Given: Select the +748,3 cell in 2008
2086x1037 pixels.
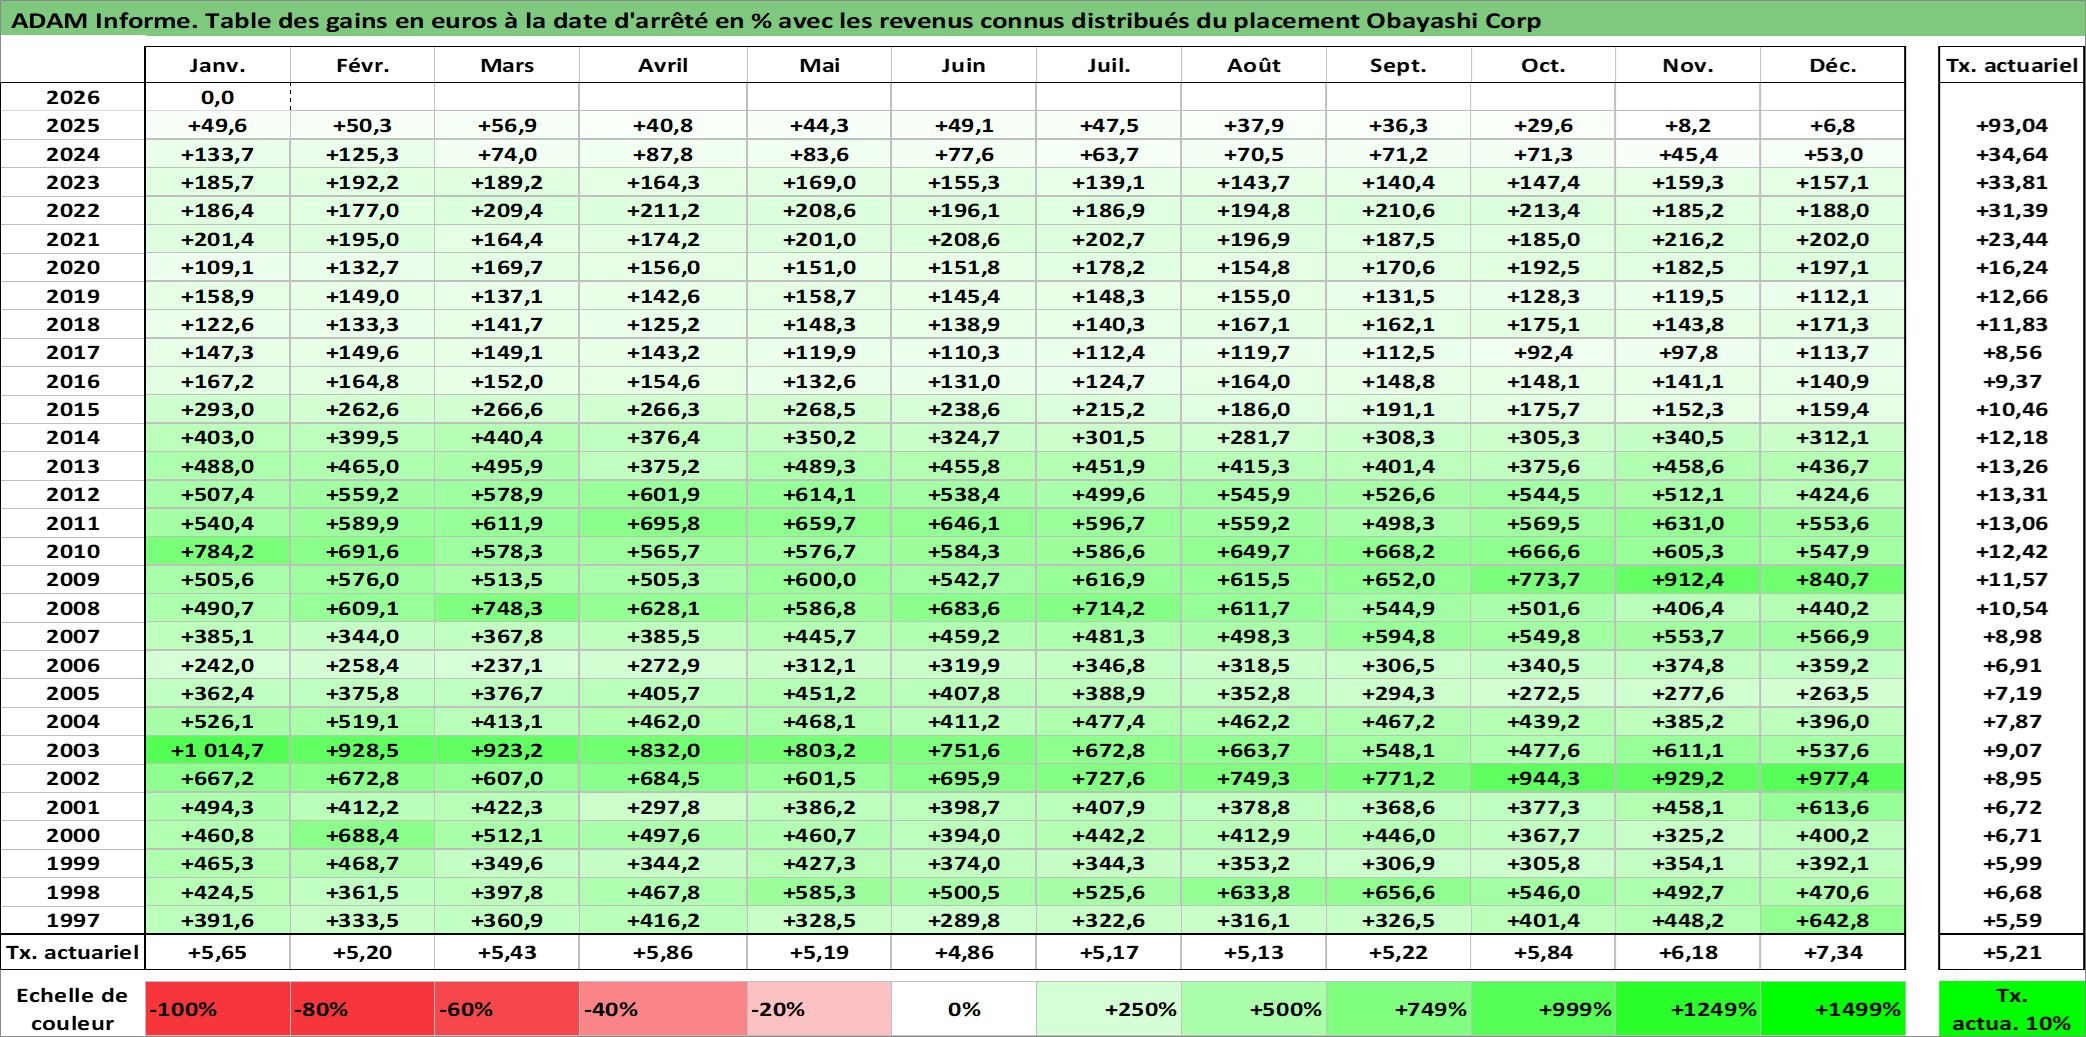Looking at the screenshot, I should [507, 608].
